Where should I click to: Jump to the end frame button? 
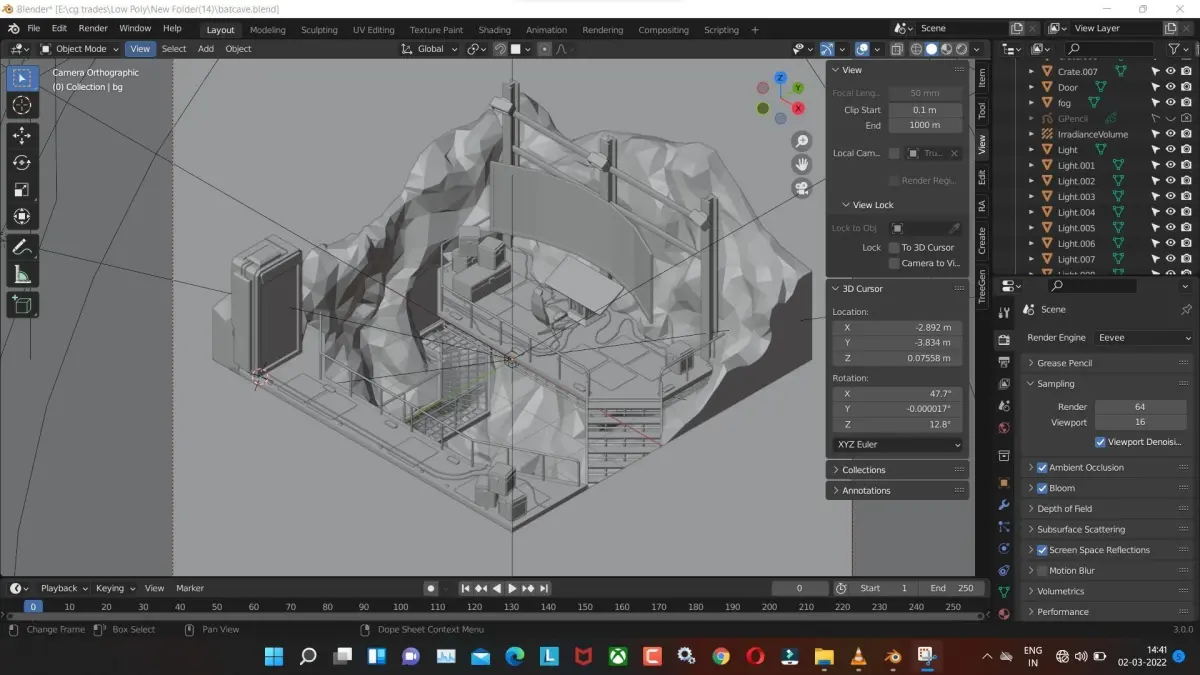pyautogui.click(x=544, y=588)
